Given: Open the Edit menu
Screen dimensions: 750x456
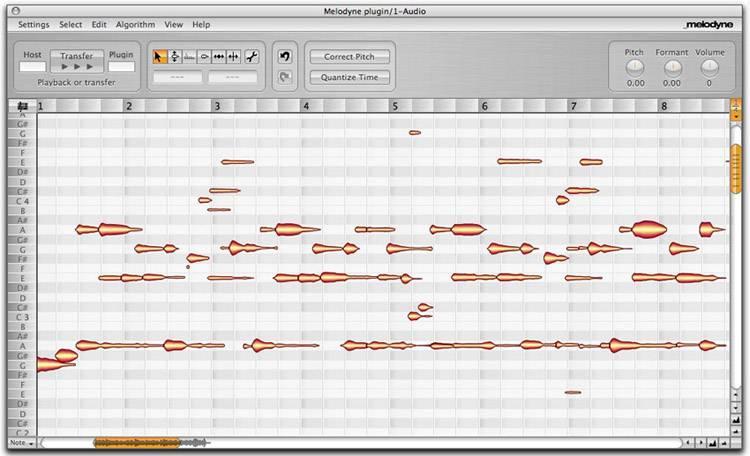Looking at the screenshot, I should click(x=99, y=24).
